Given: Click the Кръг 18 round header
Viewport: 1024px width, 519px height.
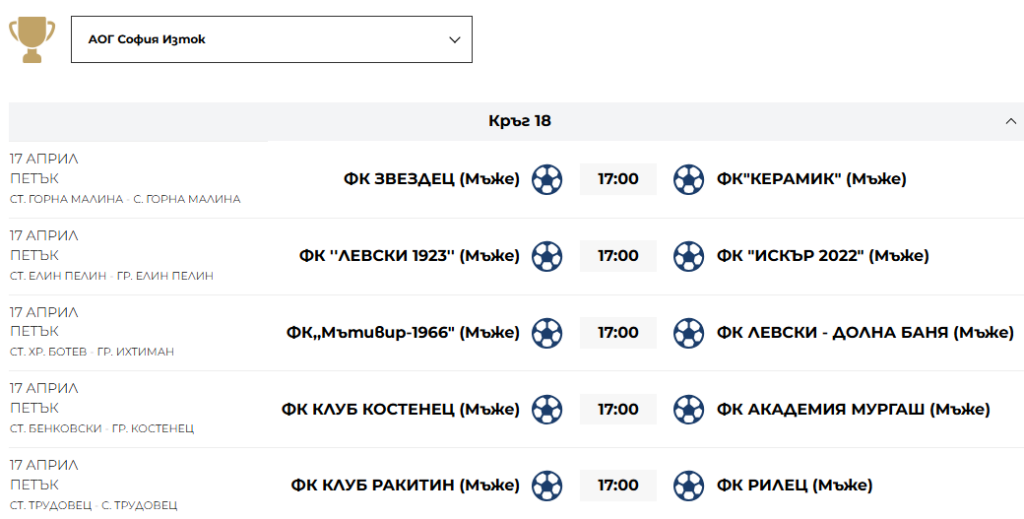Looking at the screenshot, I should (x=519, y=121).
